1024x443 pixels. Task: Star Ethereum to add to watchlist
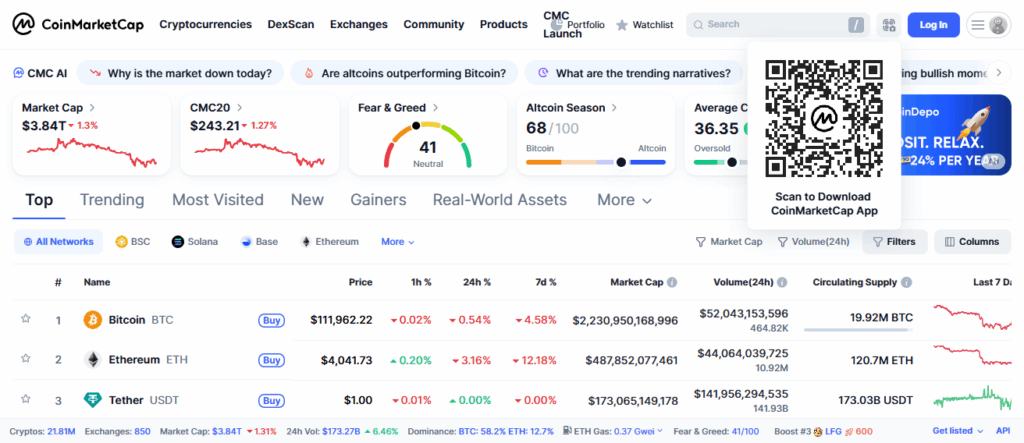pyautogui.click(x=26, y=360)
